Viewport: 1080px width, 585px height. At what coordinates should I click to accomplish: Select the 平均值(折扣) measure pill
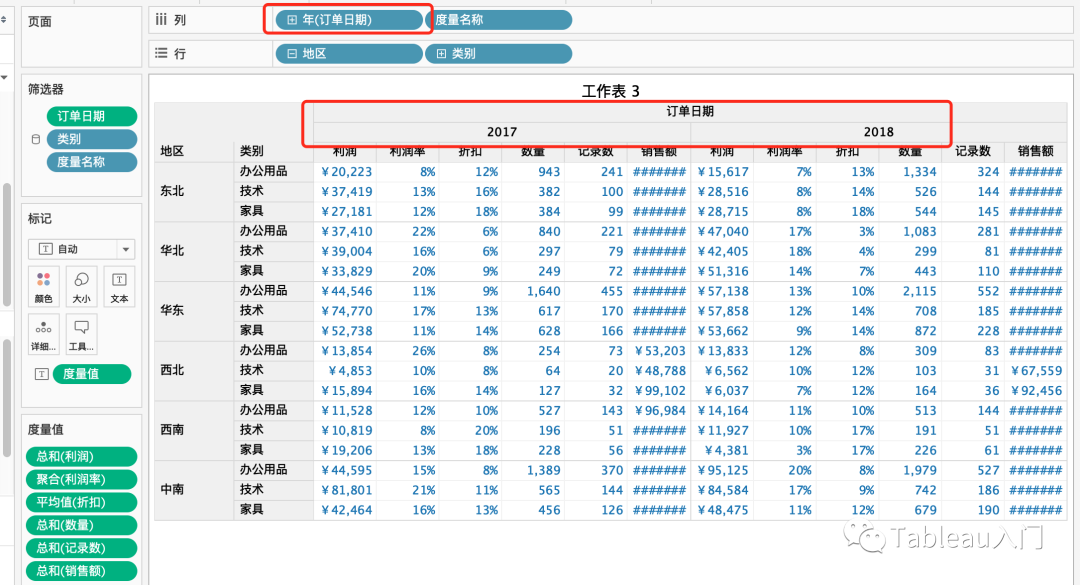click(81, 502)
